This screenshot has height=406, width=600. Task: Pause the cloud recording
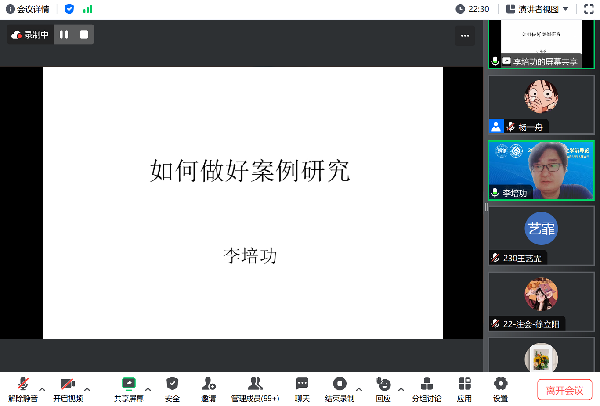[x=64, y=34]
